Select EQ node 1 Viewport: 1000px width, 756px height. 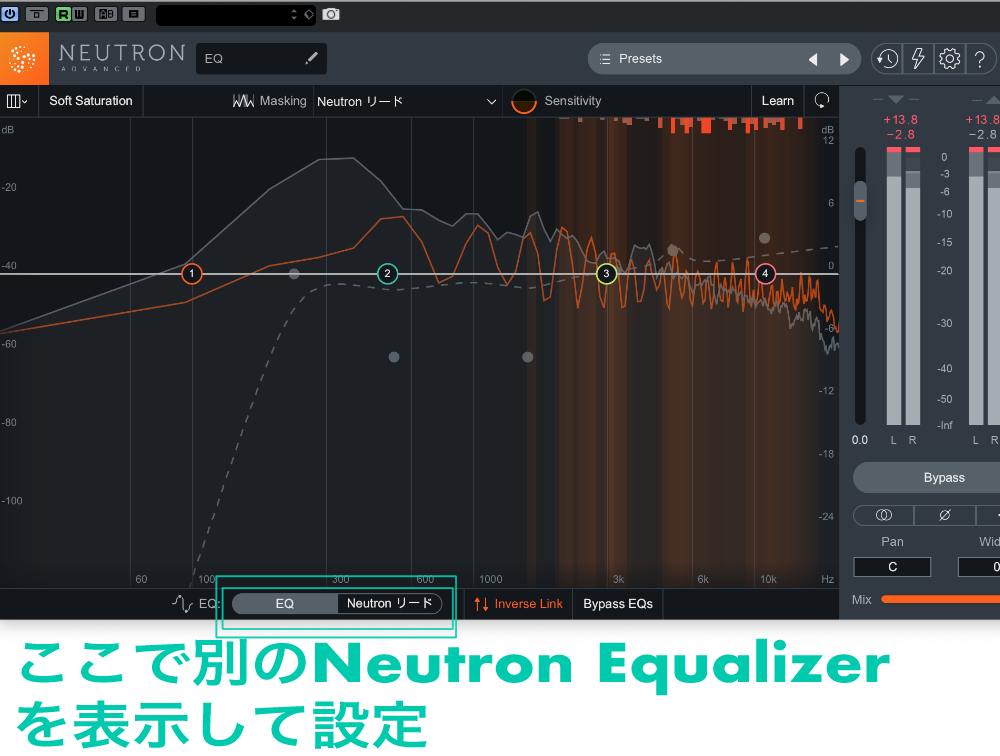(191, 274)
